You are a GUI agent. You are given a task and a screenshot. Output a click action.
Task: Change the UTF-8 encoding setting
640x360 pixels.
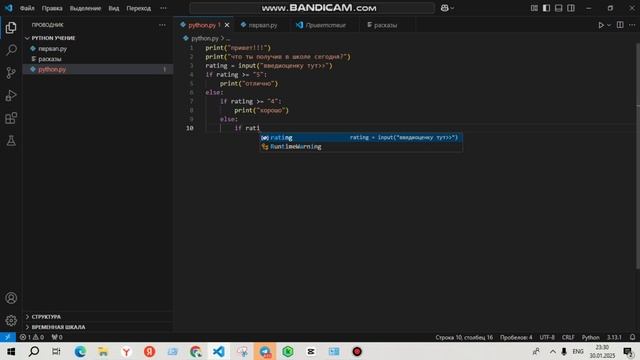point(547,338)
